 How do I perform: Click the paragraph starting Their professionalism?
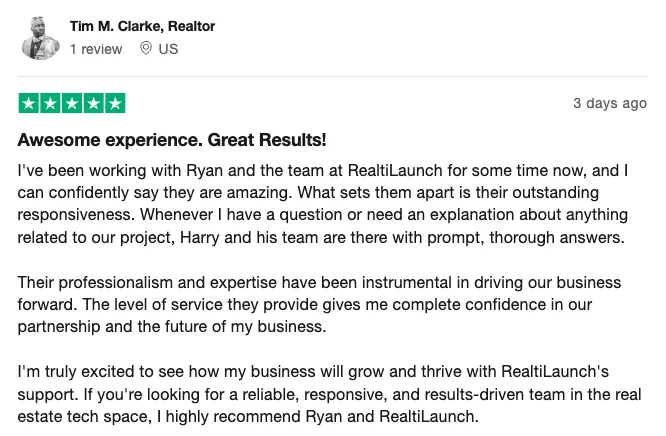click(319, 305)
